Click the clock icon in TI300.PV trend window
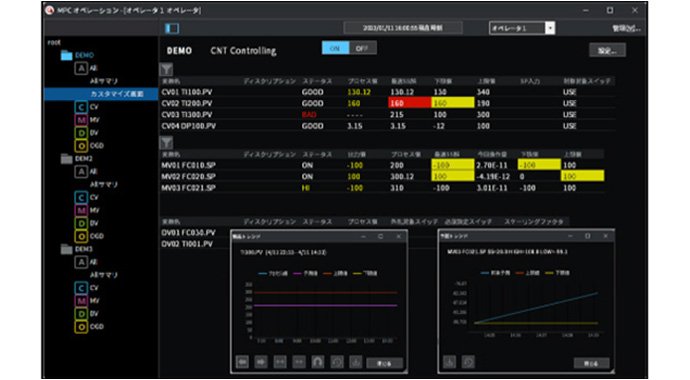The height and width of the screenshot is (380, 690). pos(337,362)
